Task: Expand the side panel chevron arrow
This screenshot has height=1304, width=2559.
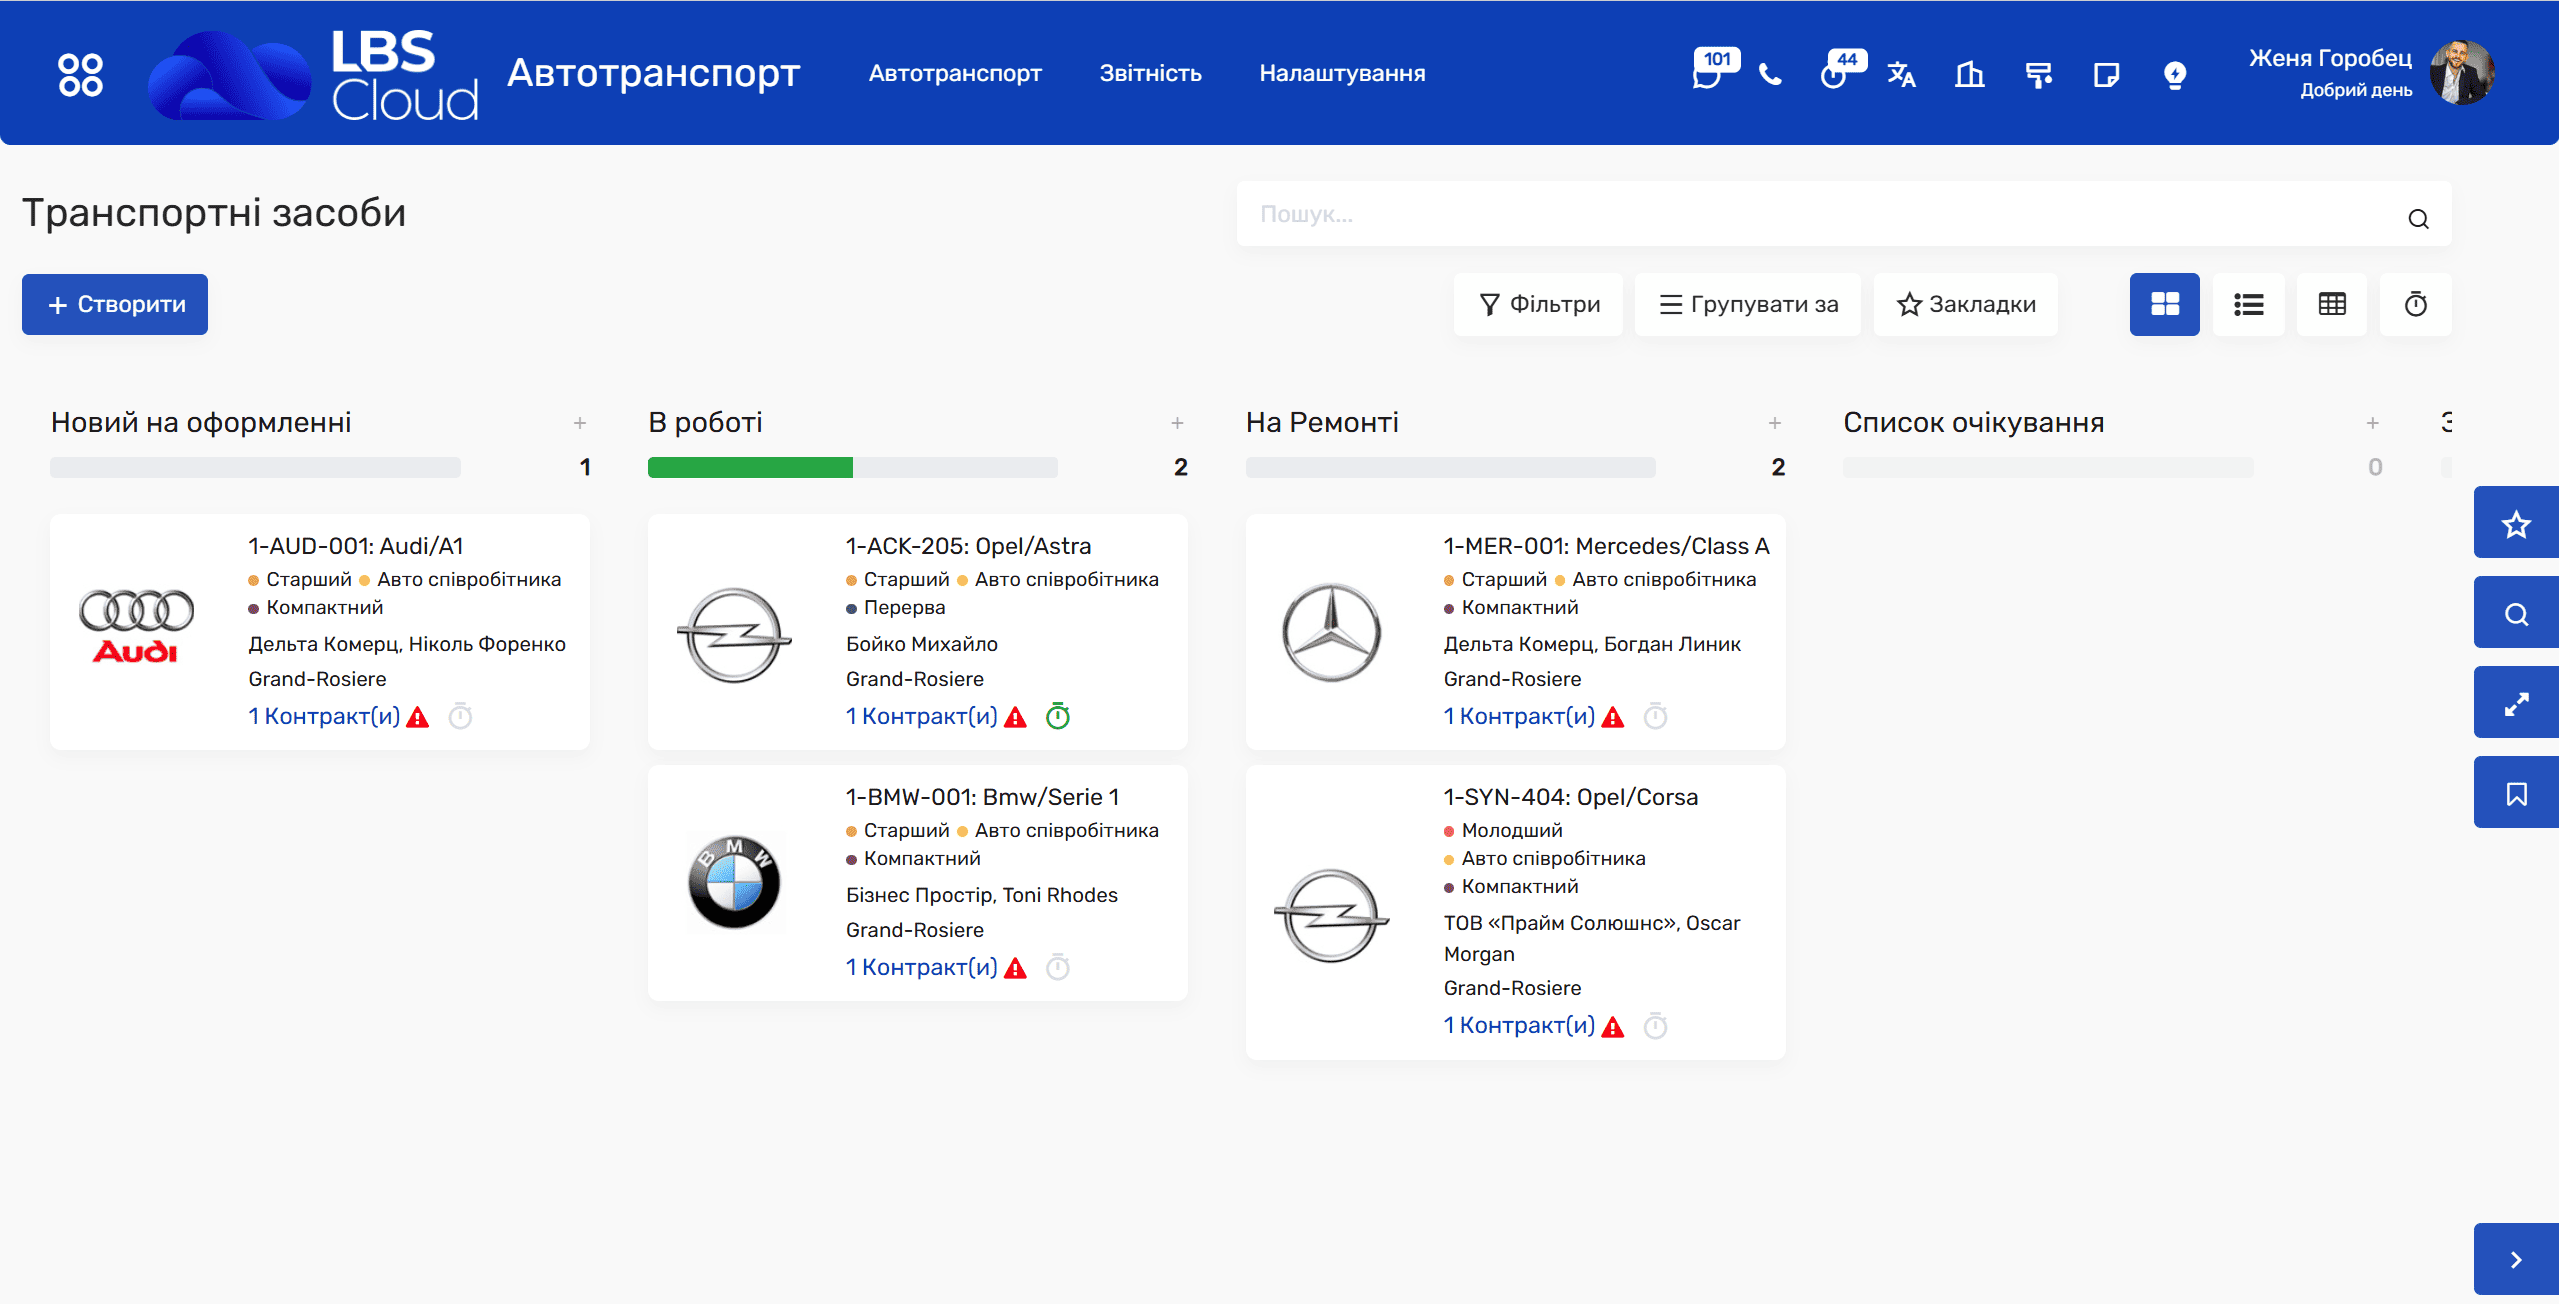Action: [x=2516, y=1259]
